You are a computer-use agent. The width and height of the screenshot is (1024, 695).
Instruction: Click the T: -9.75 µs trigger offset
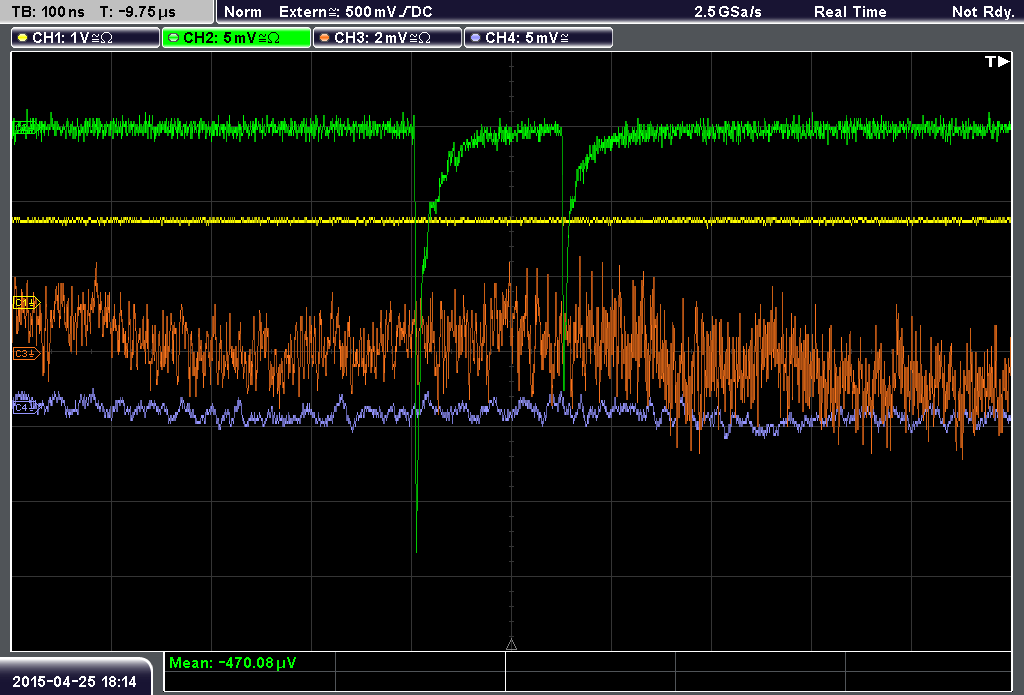[137, 12]
